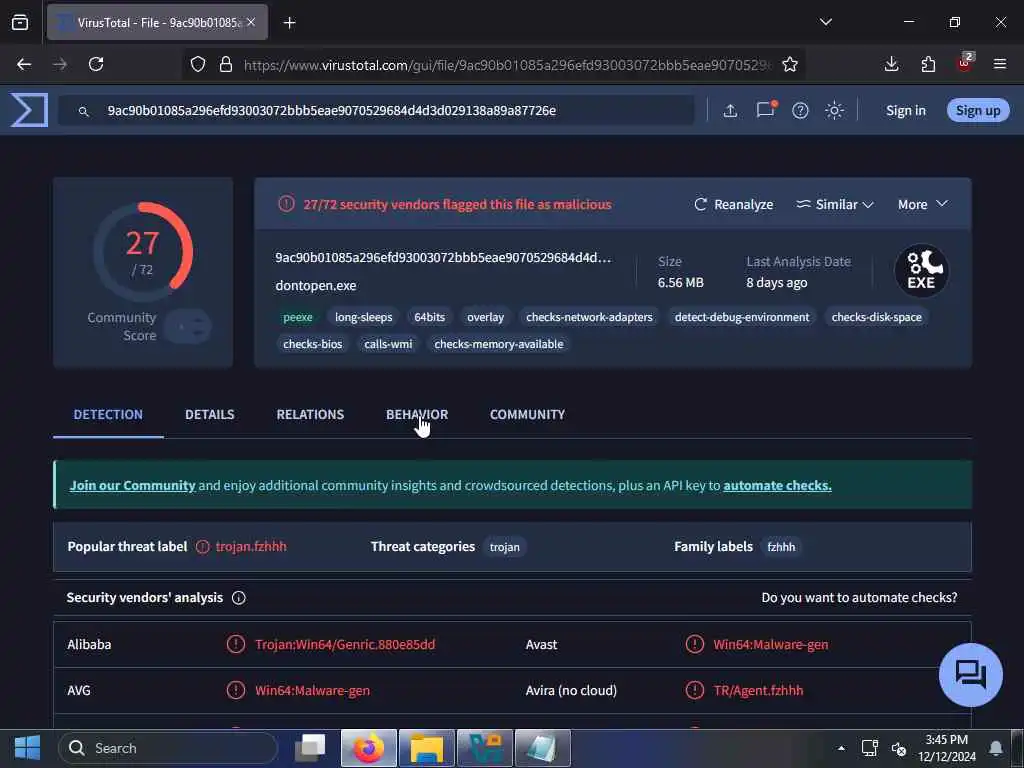
Task: Click the peexe tag
Action: tap(298, 317)
